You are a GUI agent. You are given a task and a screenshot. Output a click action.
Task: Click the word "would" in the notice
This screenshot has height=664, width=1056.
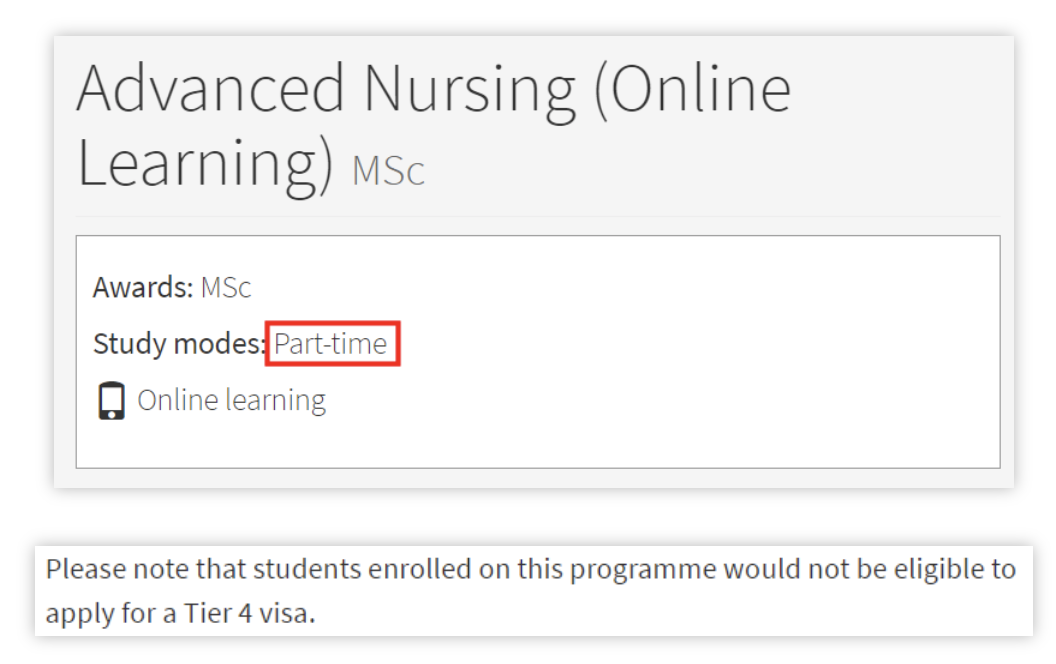click(761, 569)
